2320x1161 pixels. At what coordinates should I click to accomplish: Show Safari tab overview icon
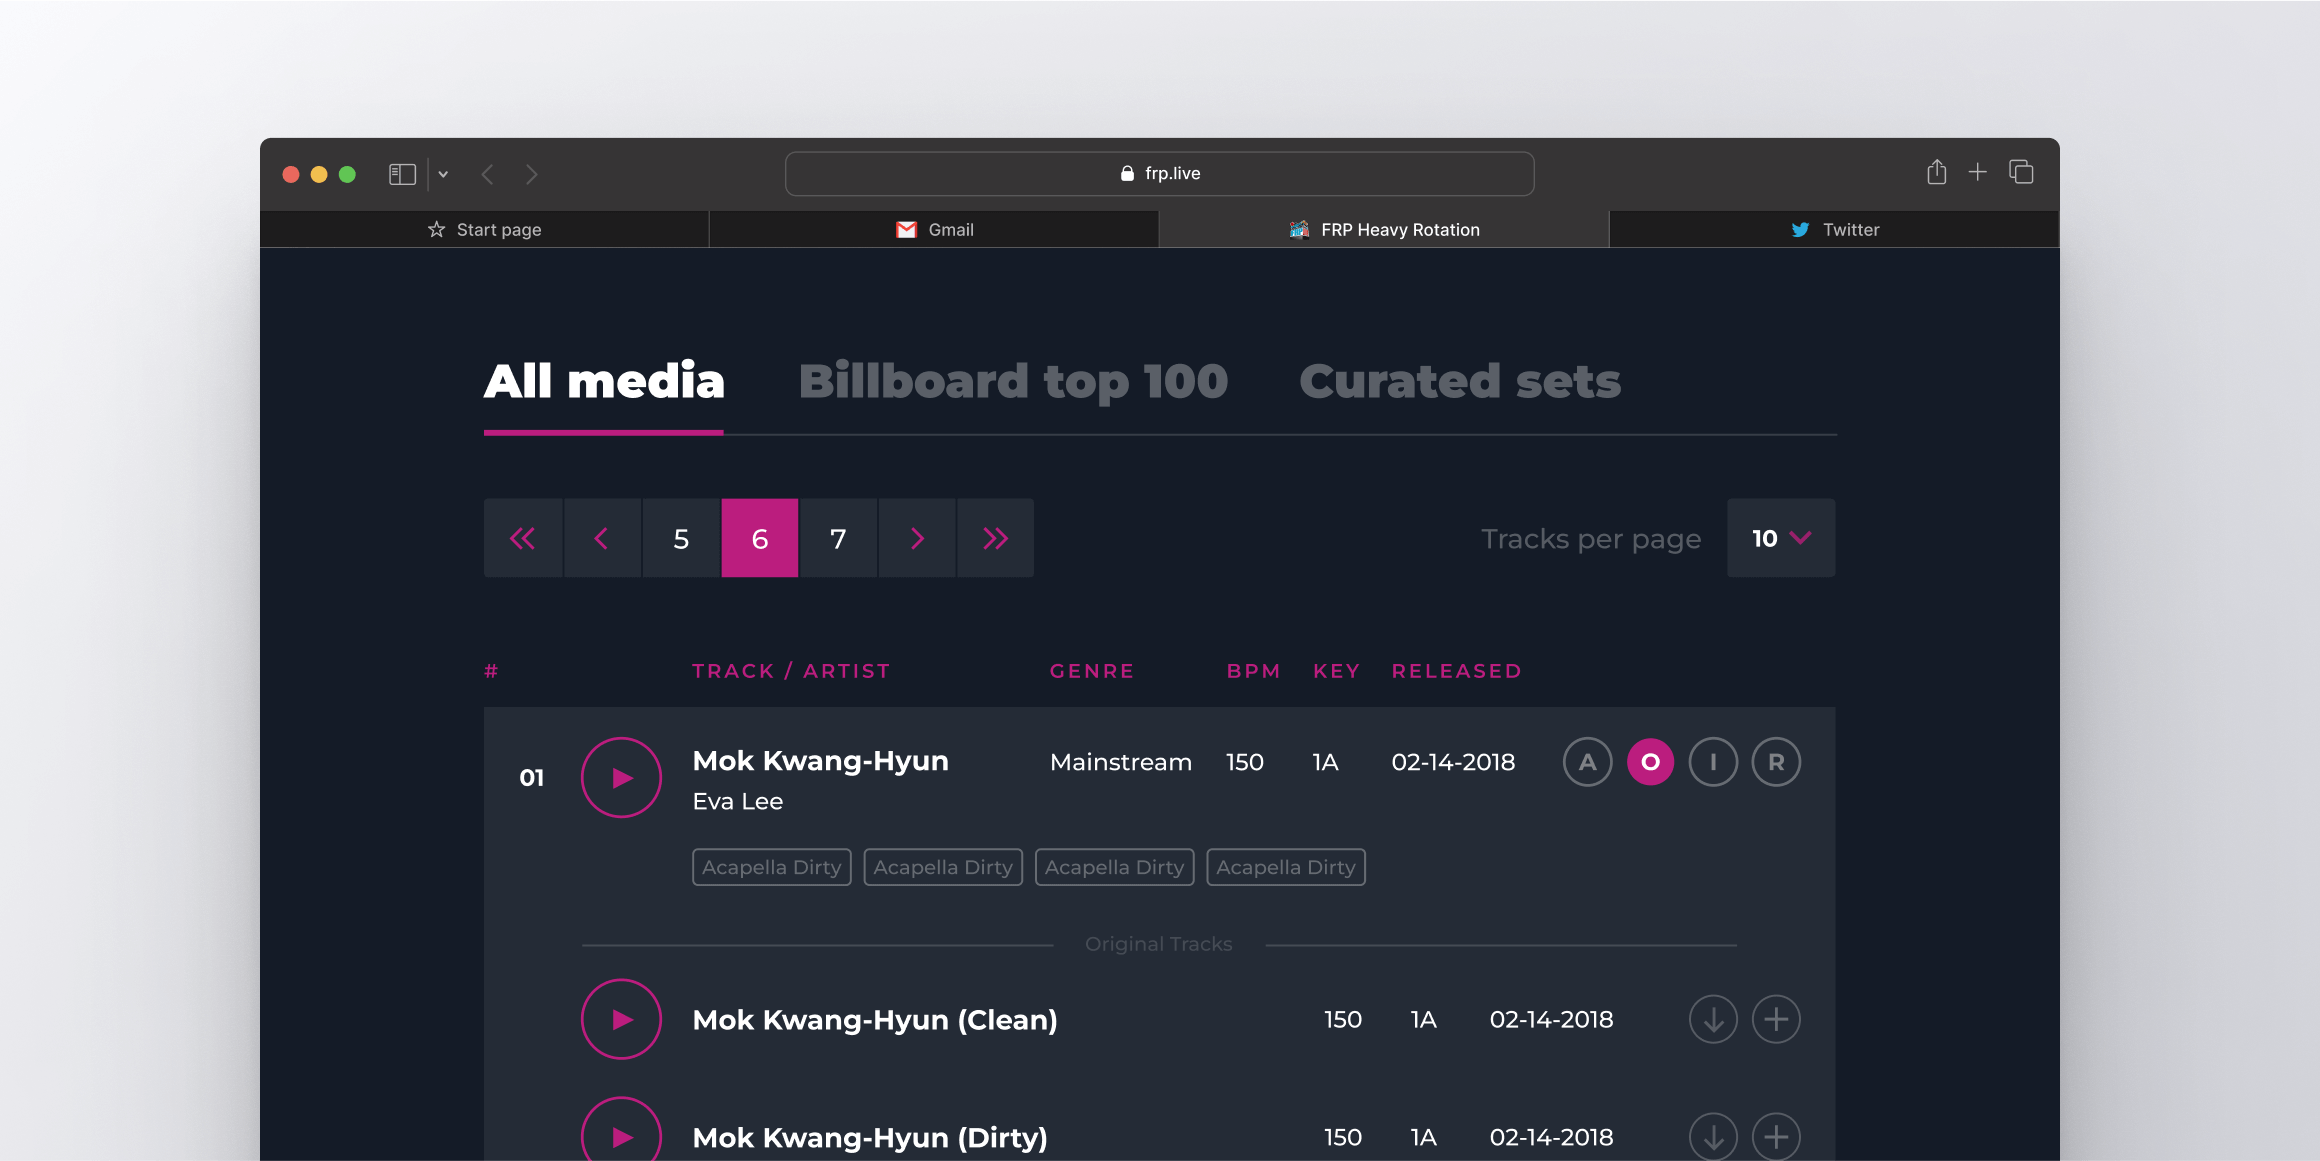click(x=2021, y=173)
